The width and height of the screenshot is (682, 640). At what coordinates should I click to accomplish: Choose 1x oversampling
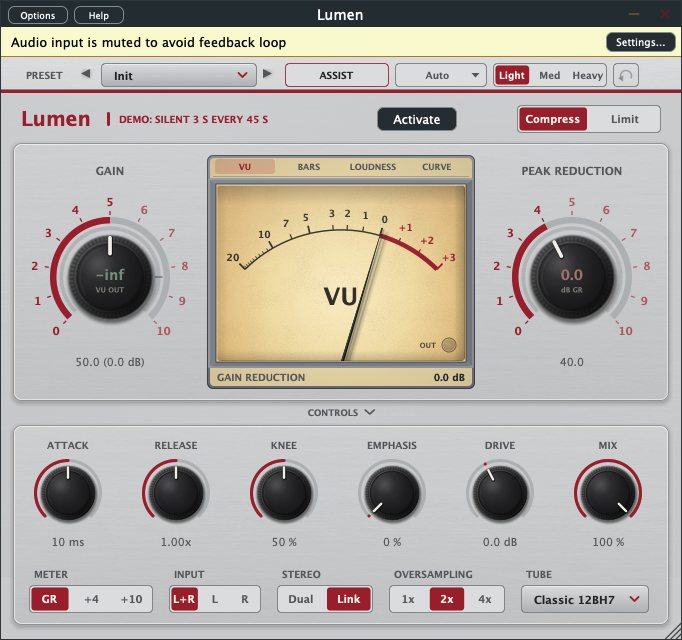pyautogui.click(x=408, y=599)
